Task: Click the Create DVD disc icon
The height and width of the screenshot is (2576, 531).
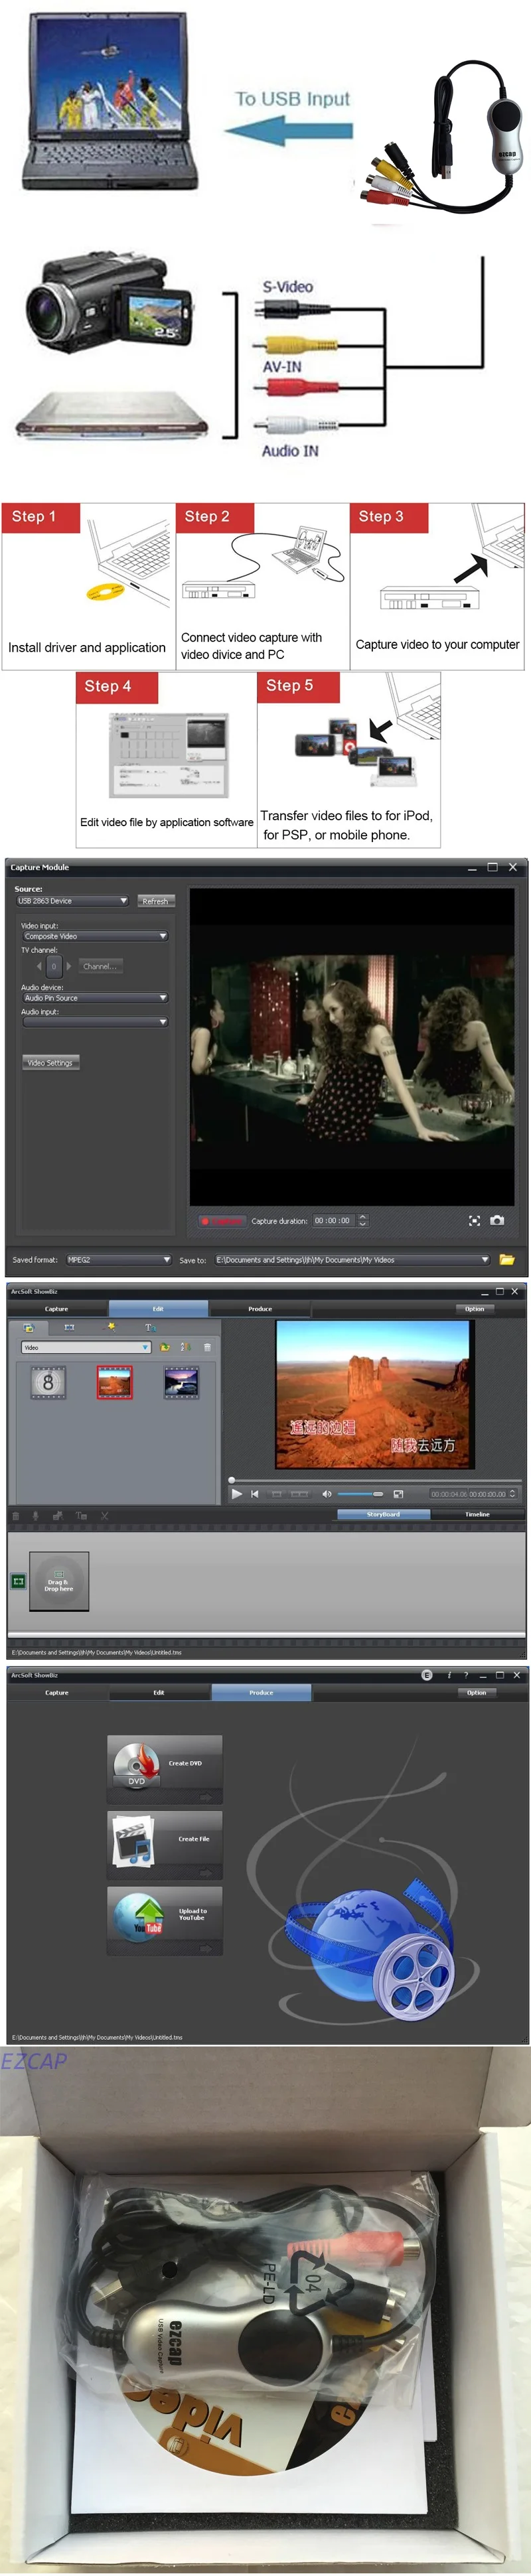Action: click(x=136, y=1765)
